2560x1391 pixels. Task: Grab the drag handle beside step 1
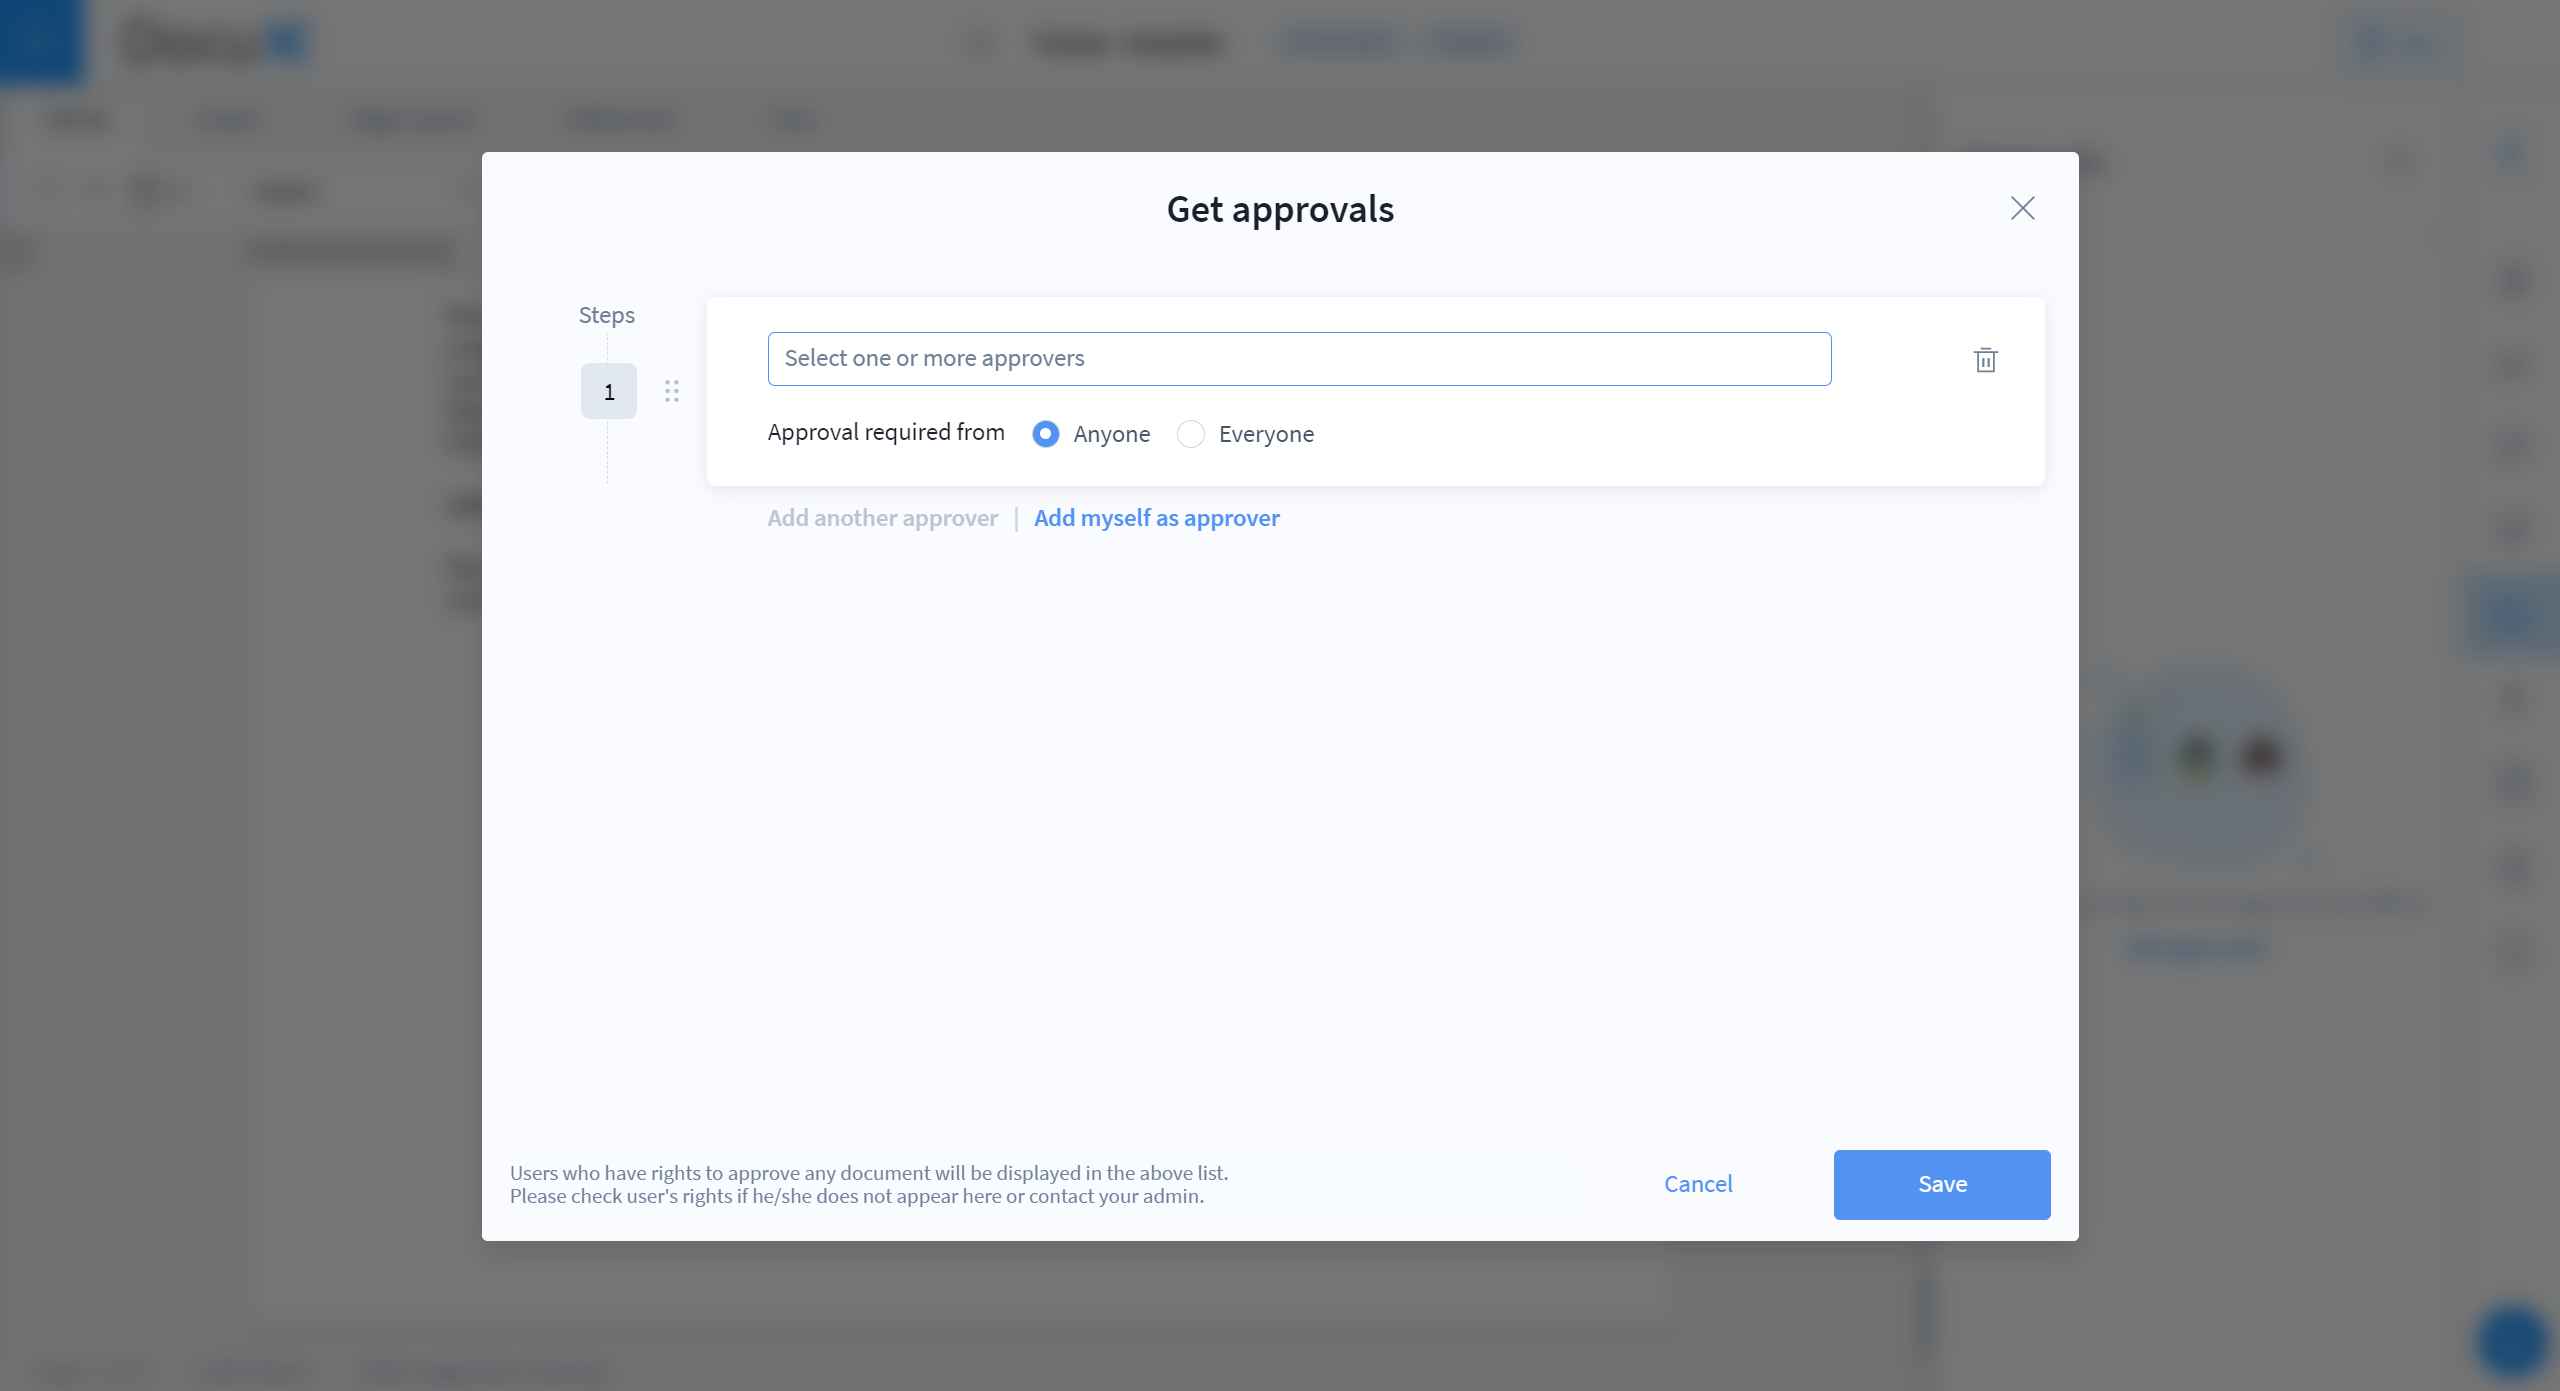(x=672, y=391)
